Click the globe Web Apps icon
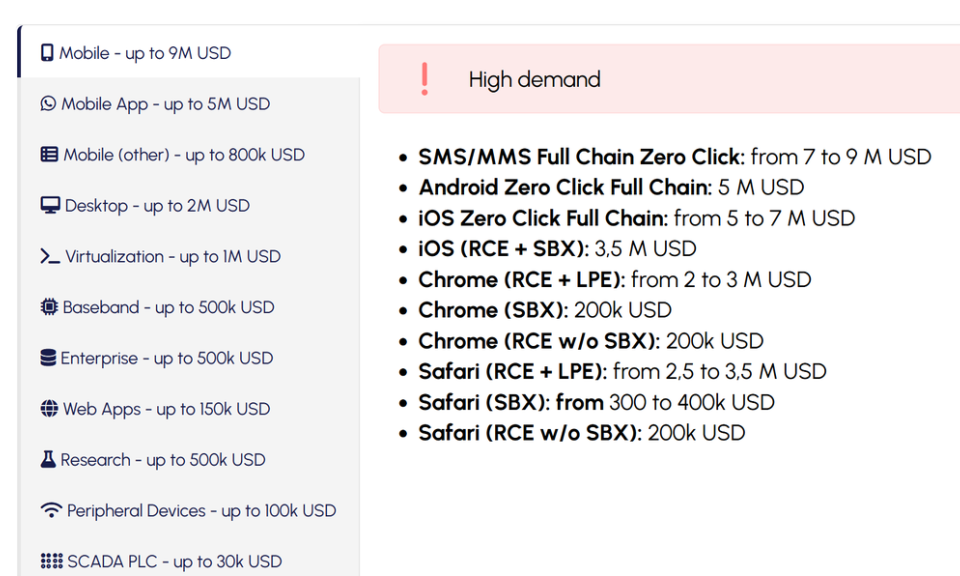 49,409
